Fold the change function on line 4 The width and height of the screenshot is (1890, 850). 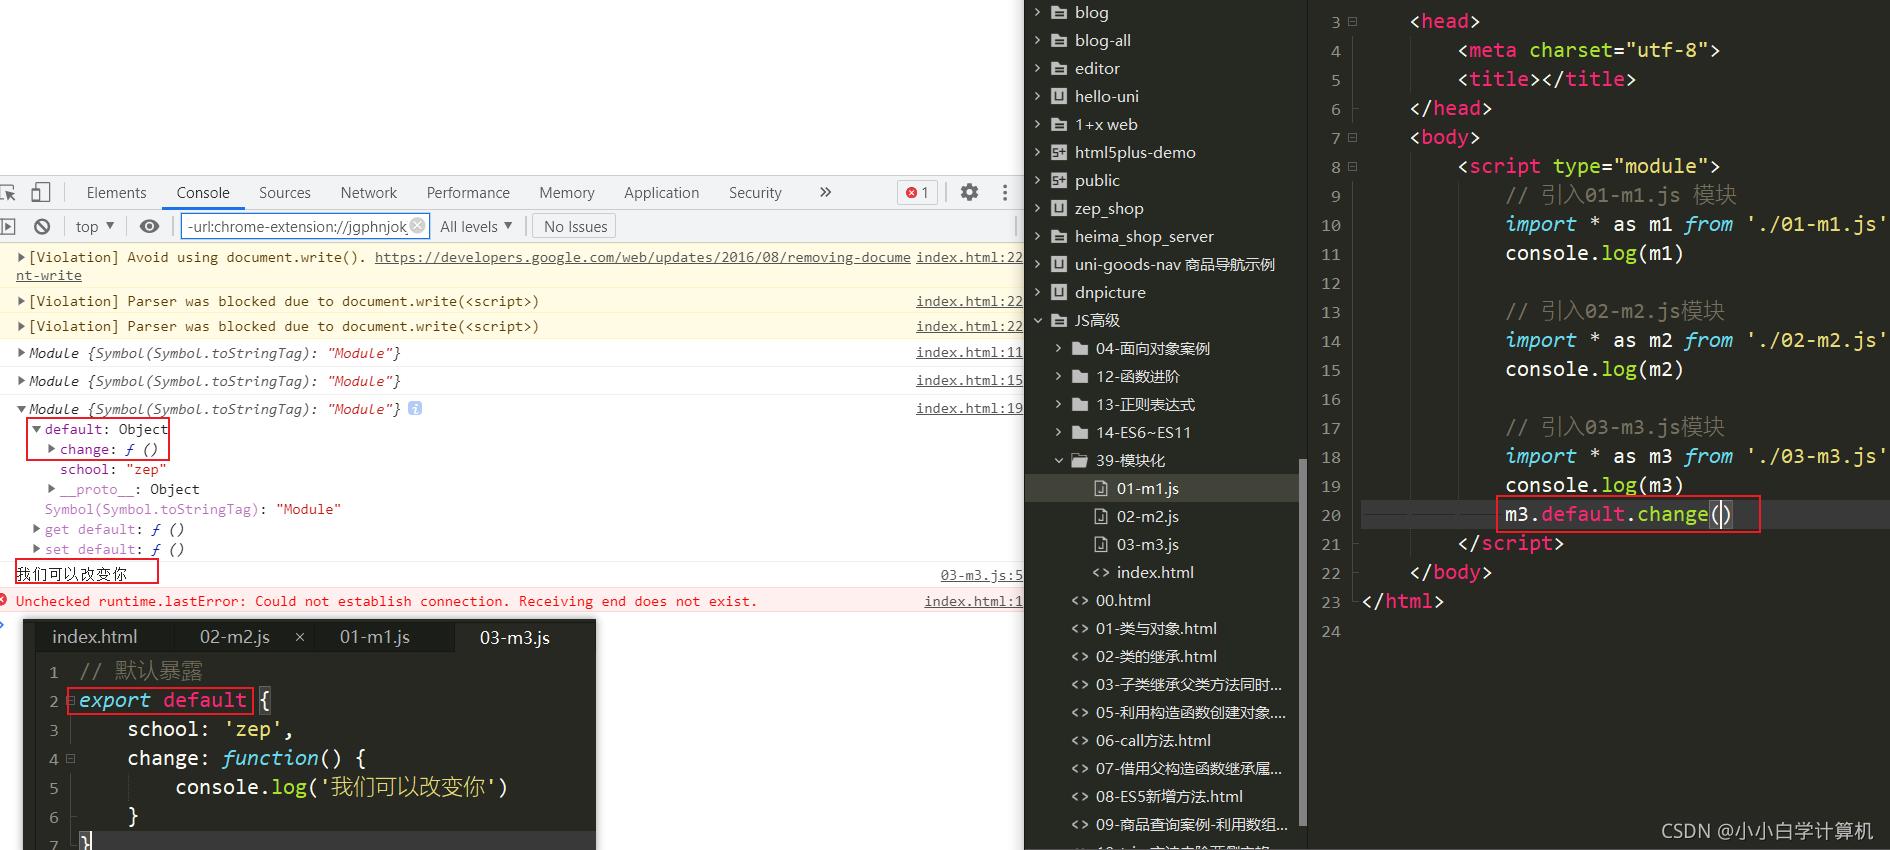click(x=71, y=758)
